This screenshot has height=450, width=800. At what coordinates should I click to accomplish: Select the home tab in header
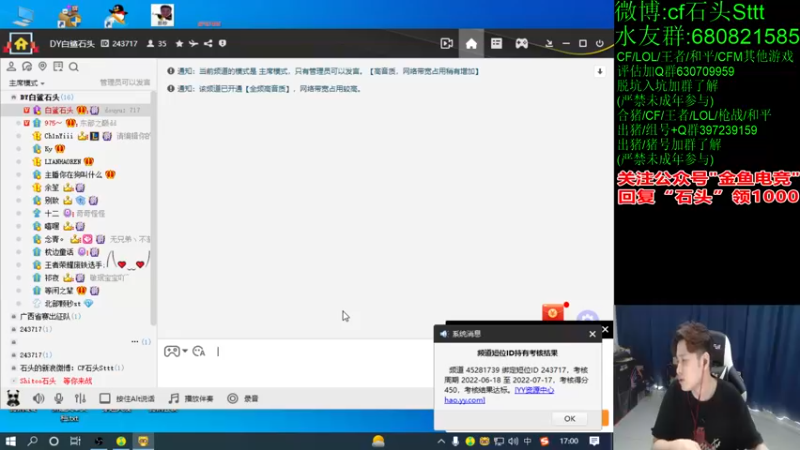pyautogui.click(x=471, y=43)
